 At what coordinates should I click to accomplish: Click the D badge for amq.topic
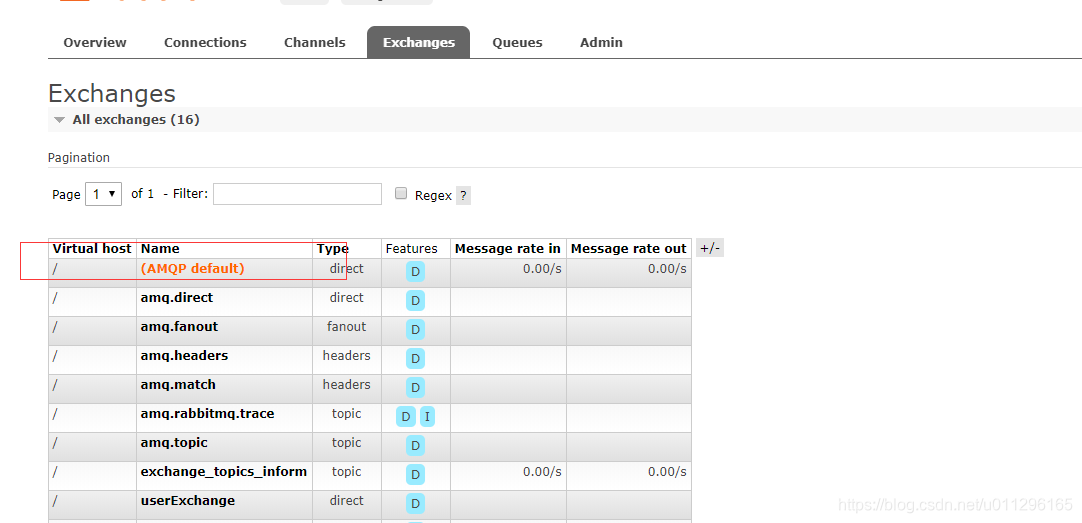(415, 445)
